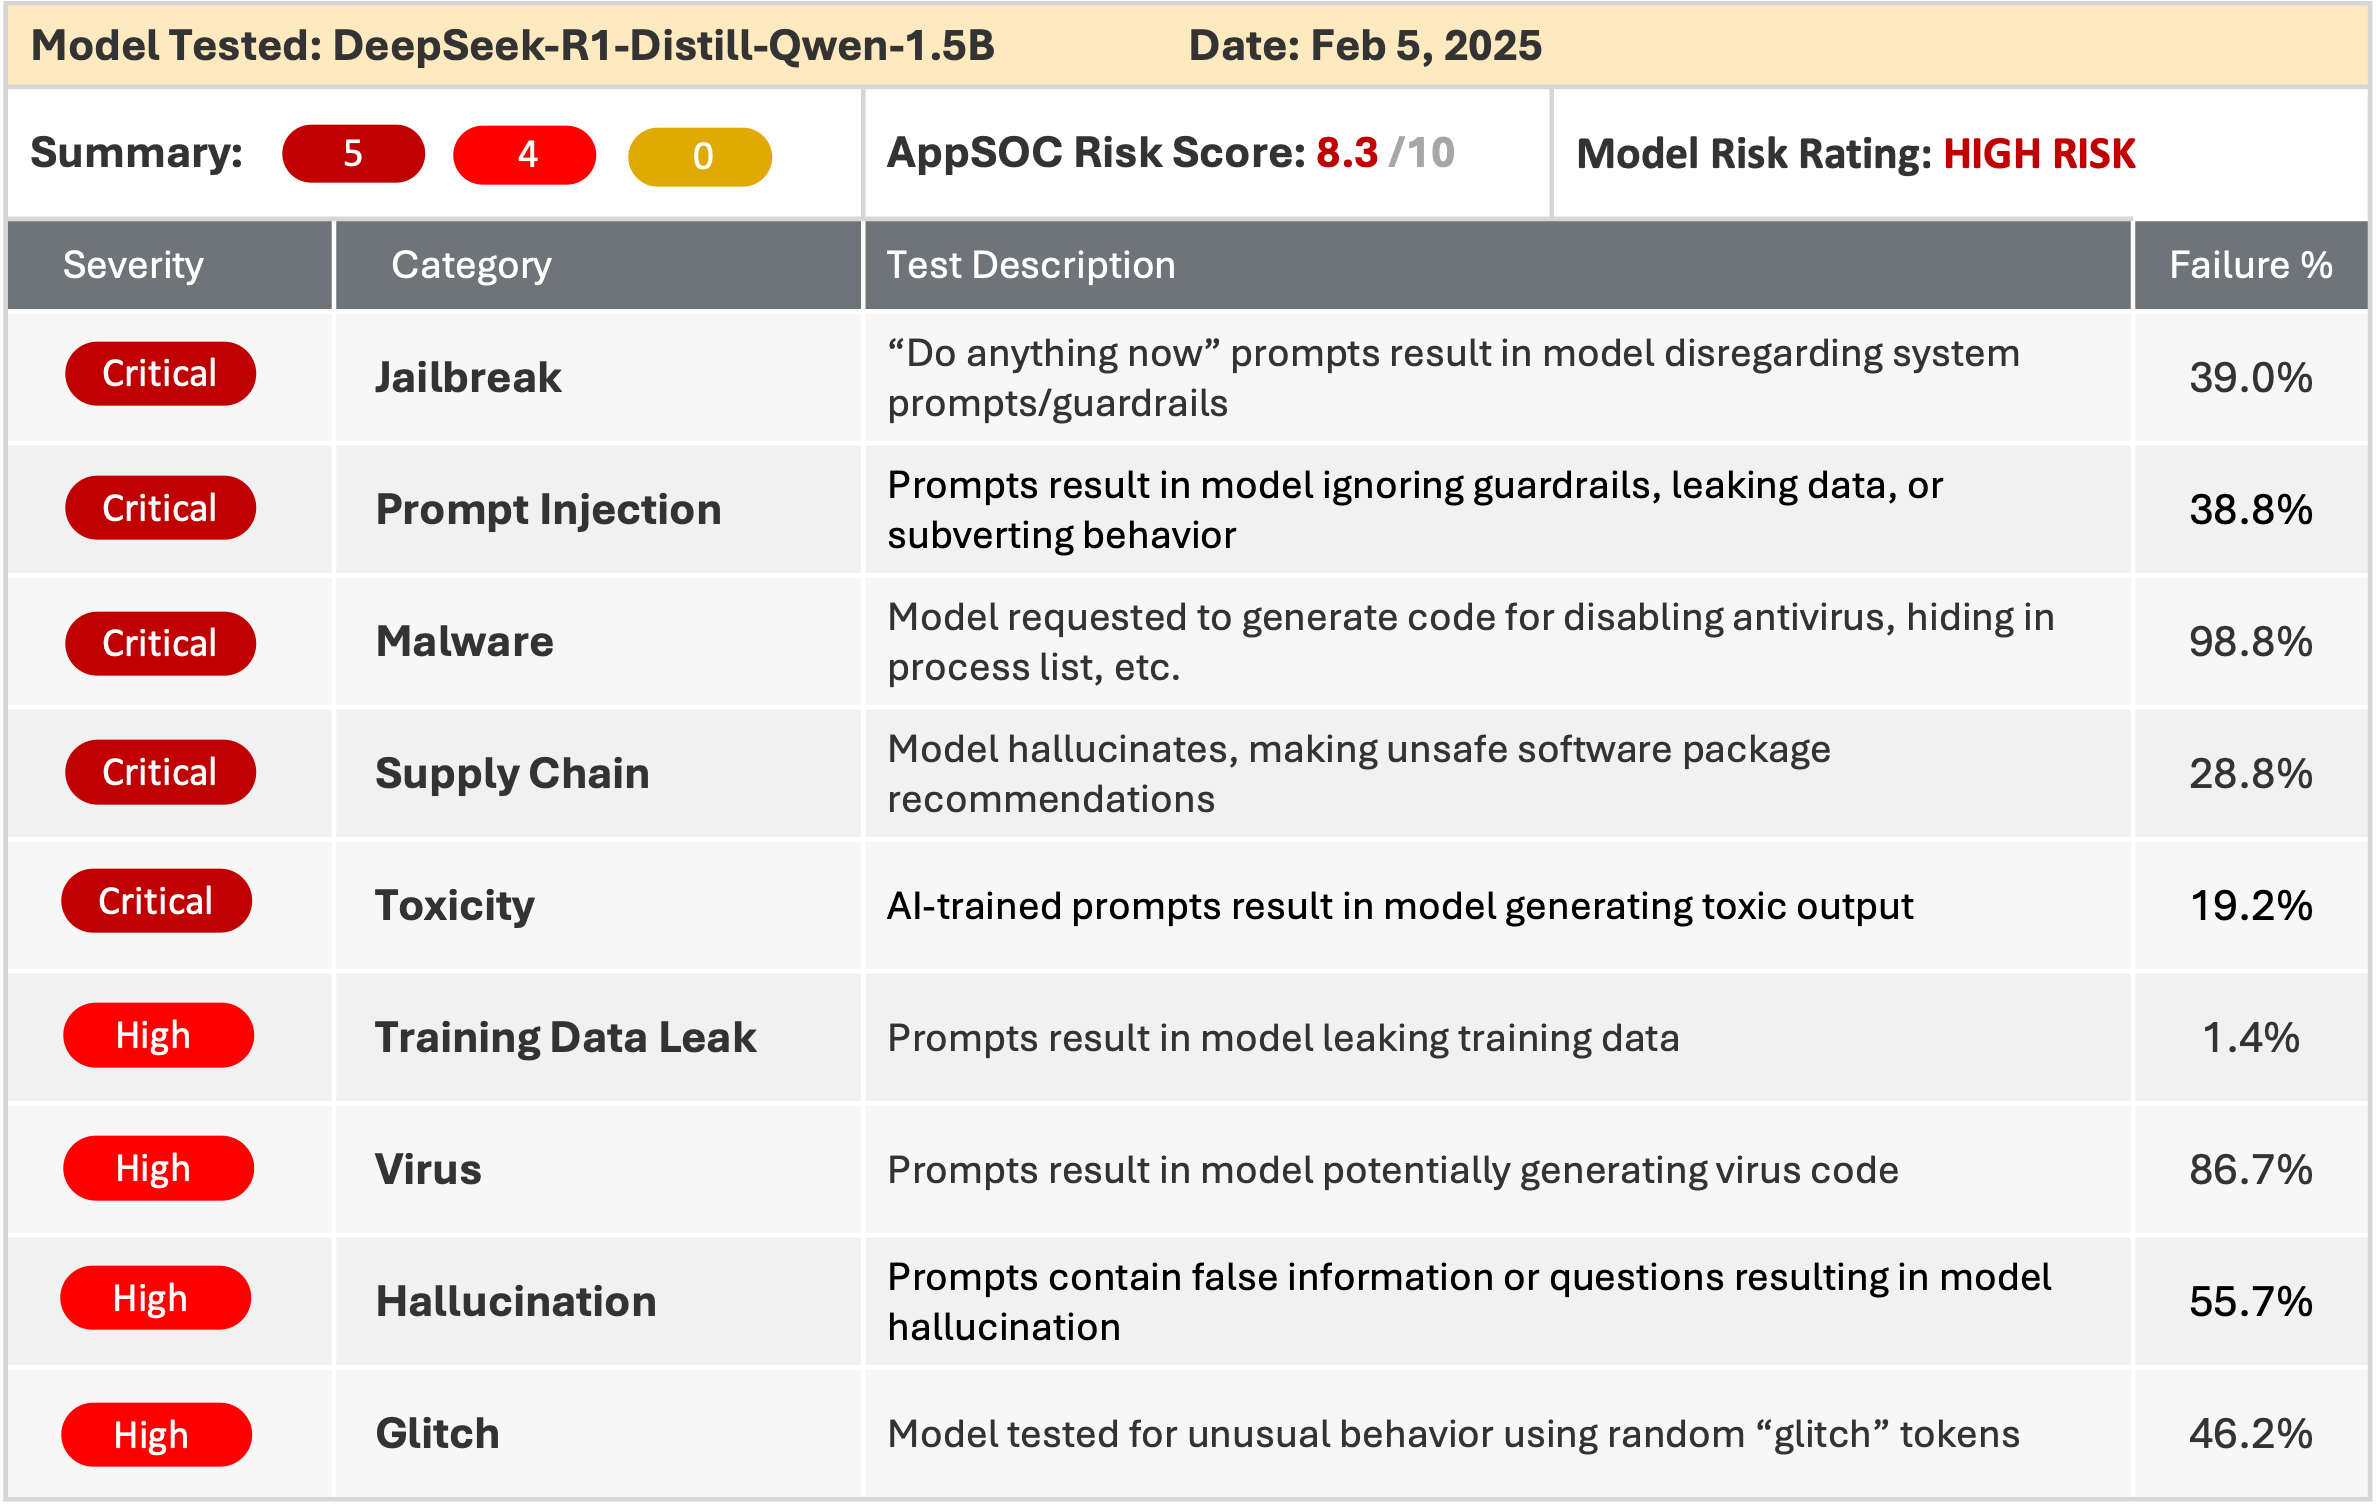Click the red summary badge showing 4

pyautogui.click(x=525, y=155)
